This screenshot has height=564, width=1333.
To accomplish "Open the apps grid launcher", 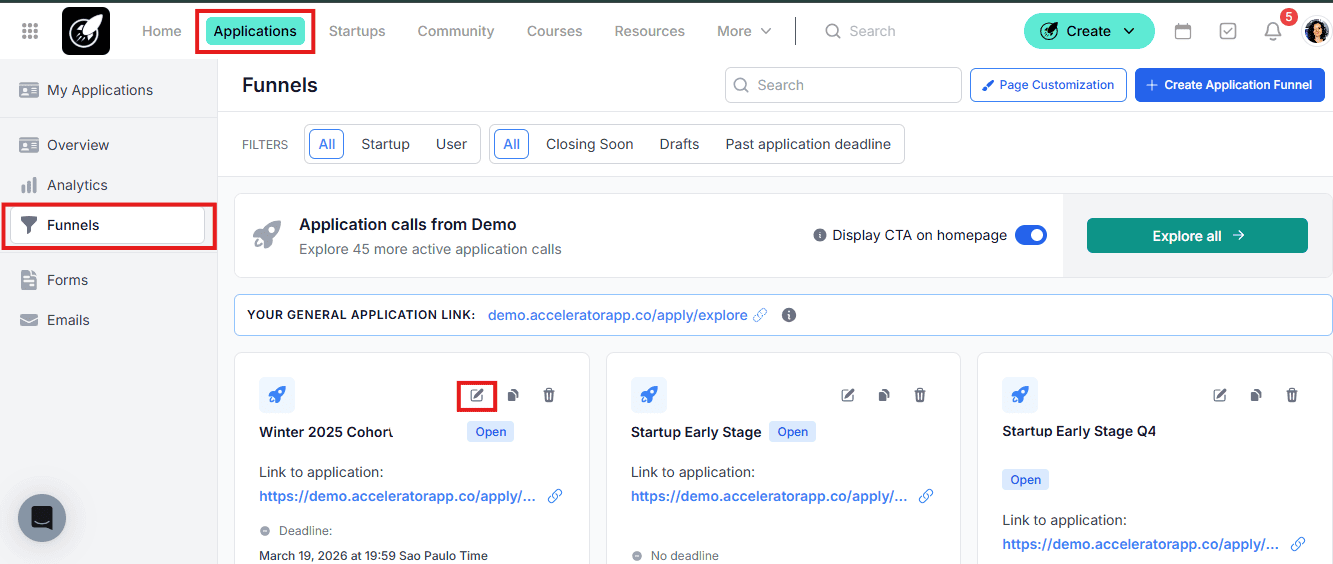I will (30, 31).
